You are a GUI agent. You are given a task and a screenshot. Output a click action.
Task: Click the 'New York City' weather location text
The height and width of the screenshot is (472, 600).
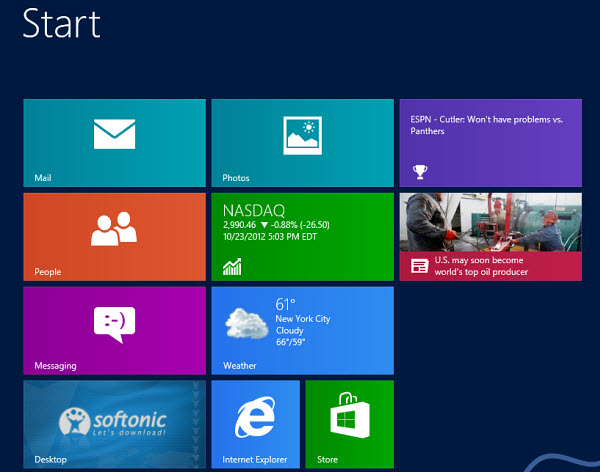(x=302, y=318)
